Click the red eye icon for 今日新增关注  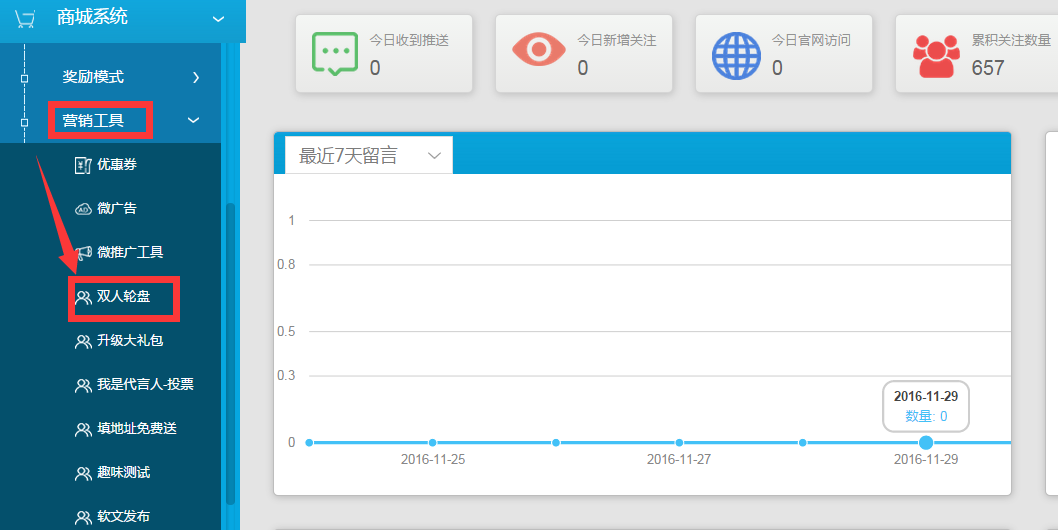539,50
